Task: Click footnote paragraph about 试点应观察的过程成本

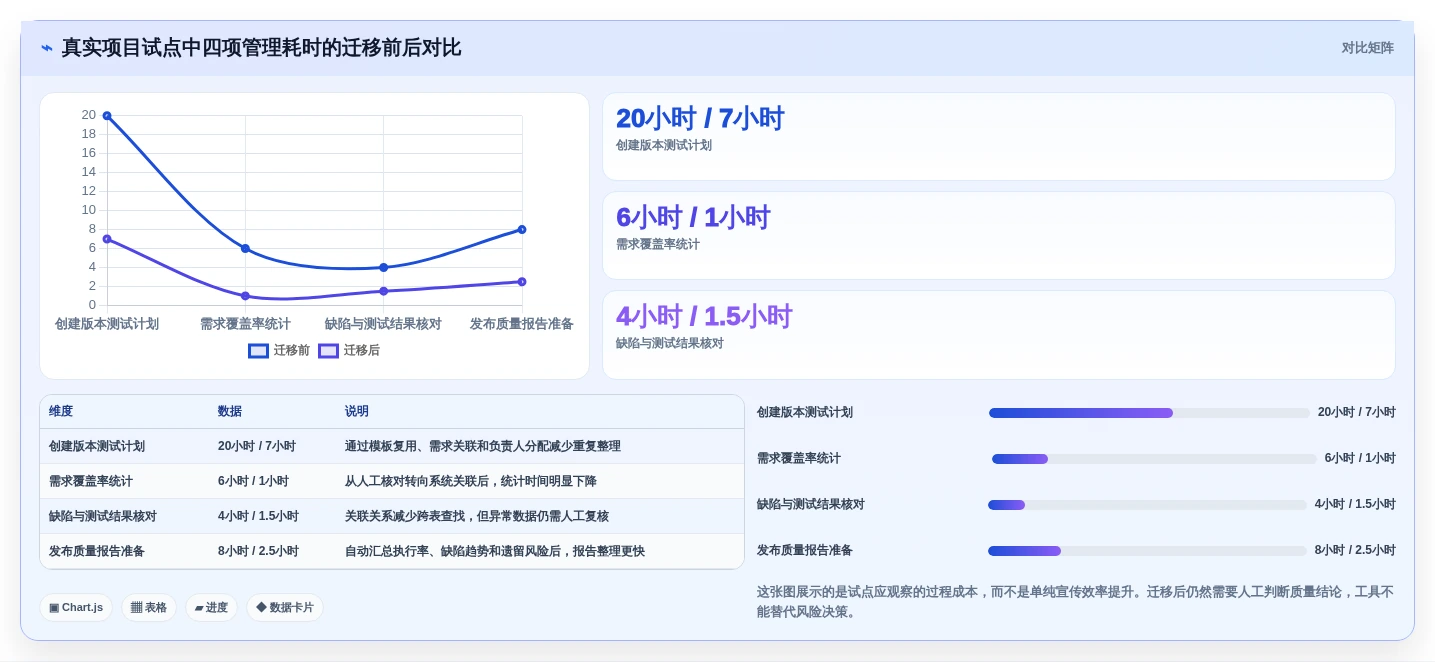Action: [1075, 602]
